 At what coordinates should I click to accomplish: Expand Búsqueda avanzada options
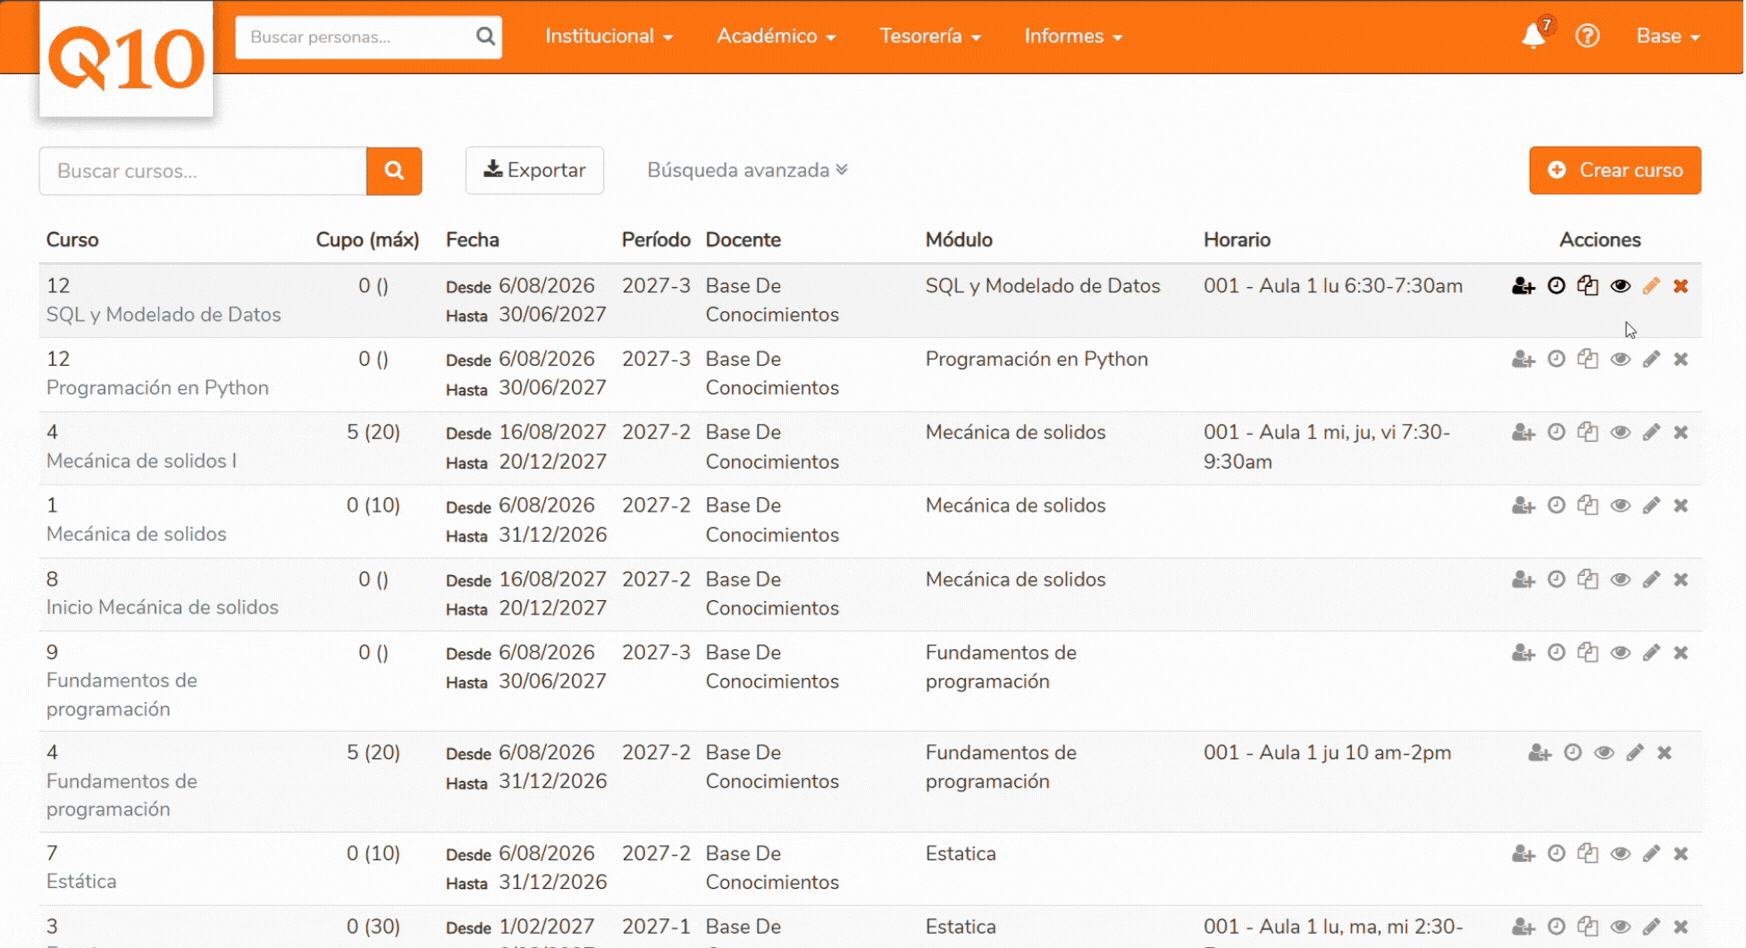point(747,170)
